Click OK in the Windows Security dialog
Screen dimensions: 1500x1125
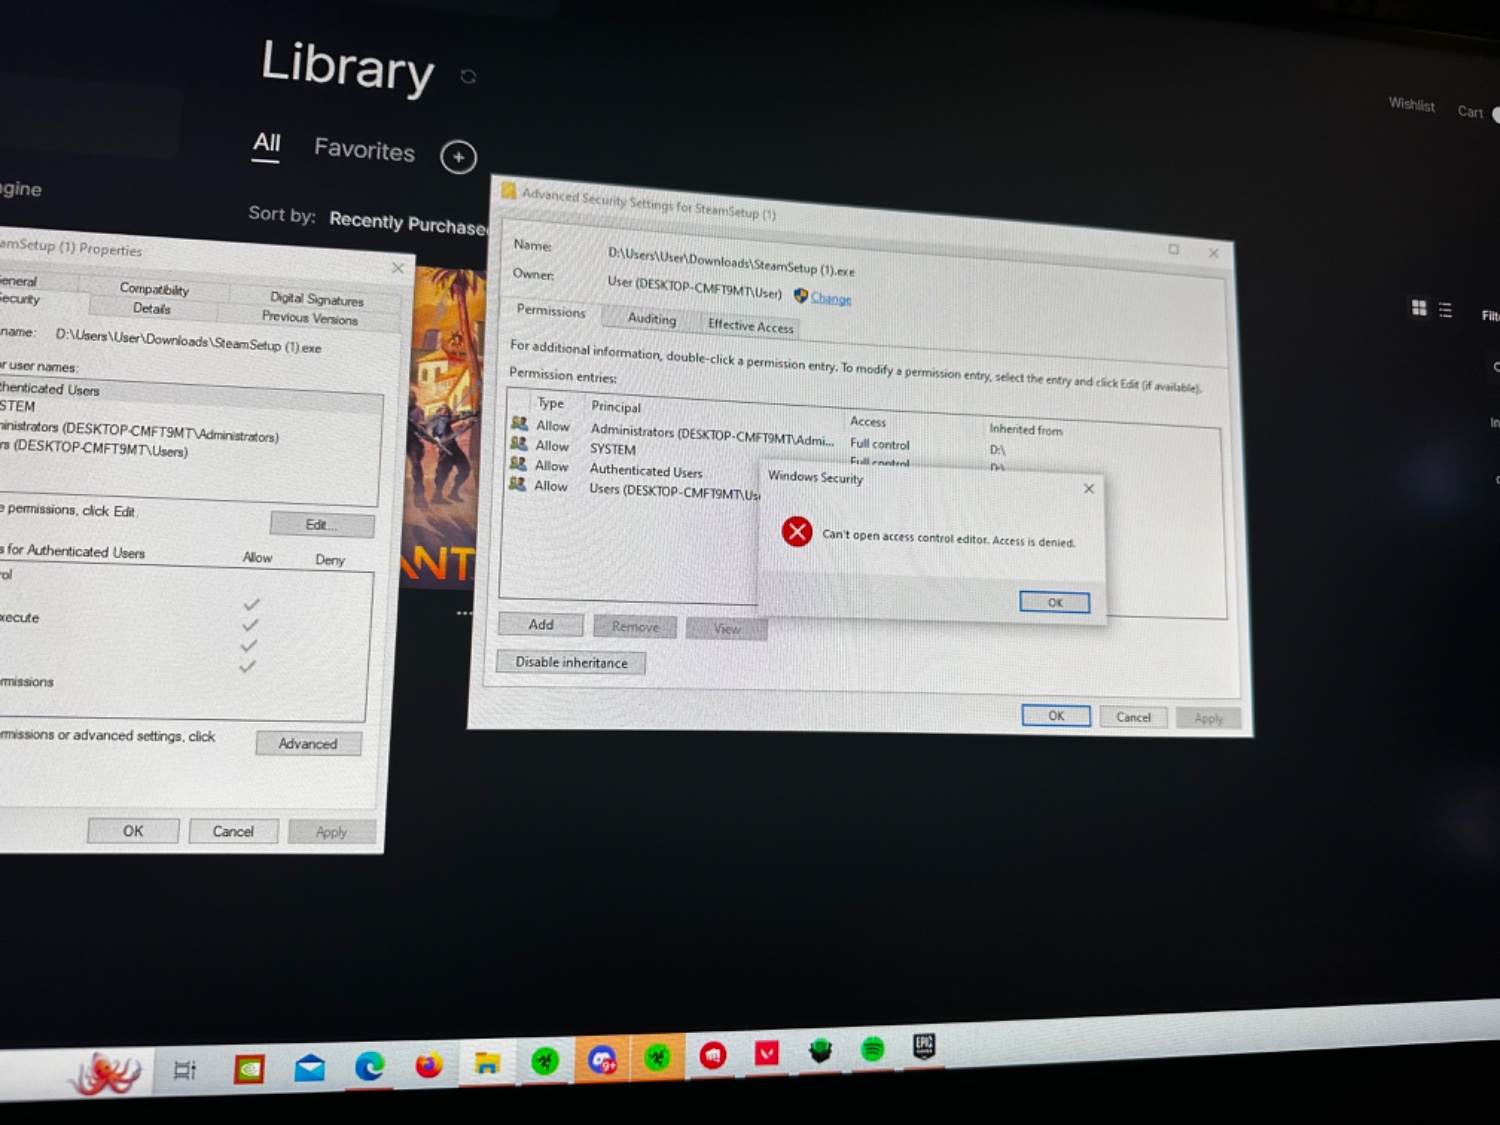(x=1055, y=602)
